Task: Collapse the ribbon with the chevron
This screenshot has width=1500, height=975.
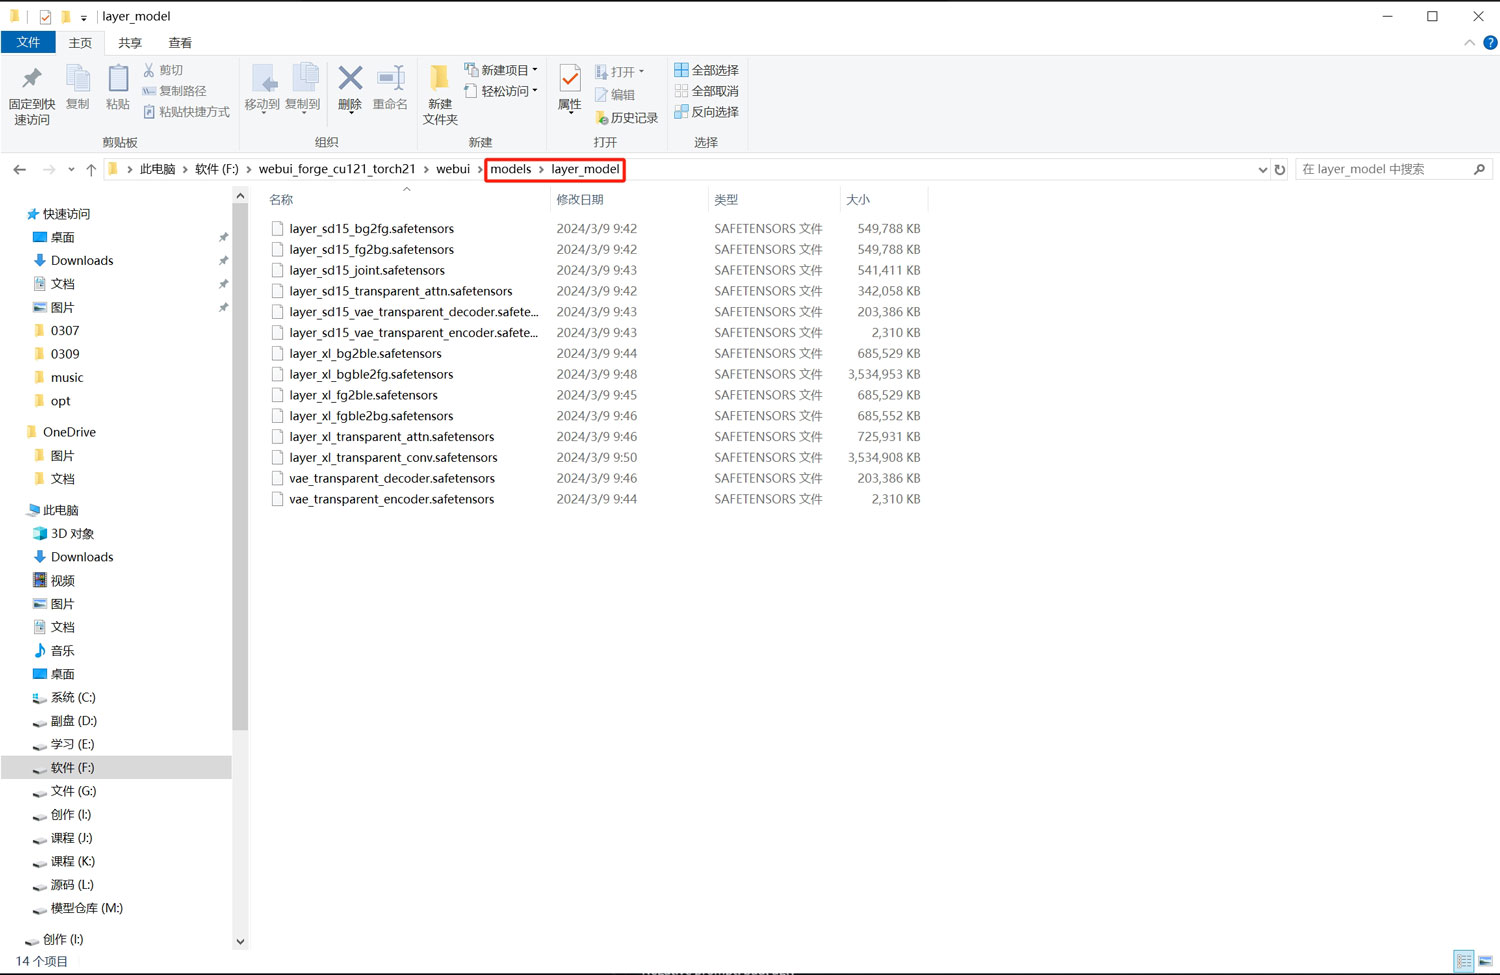Action: pos(1469,43)
